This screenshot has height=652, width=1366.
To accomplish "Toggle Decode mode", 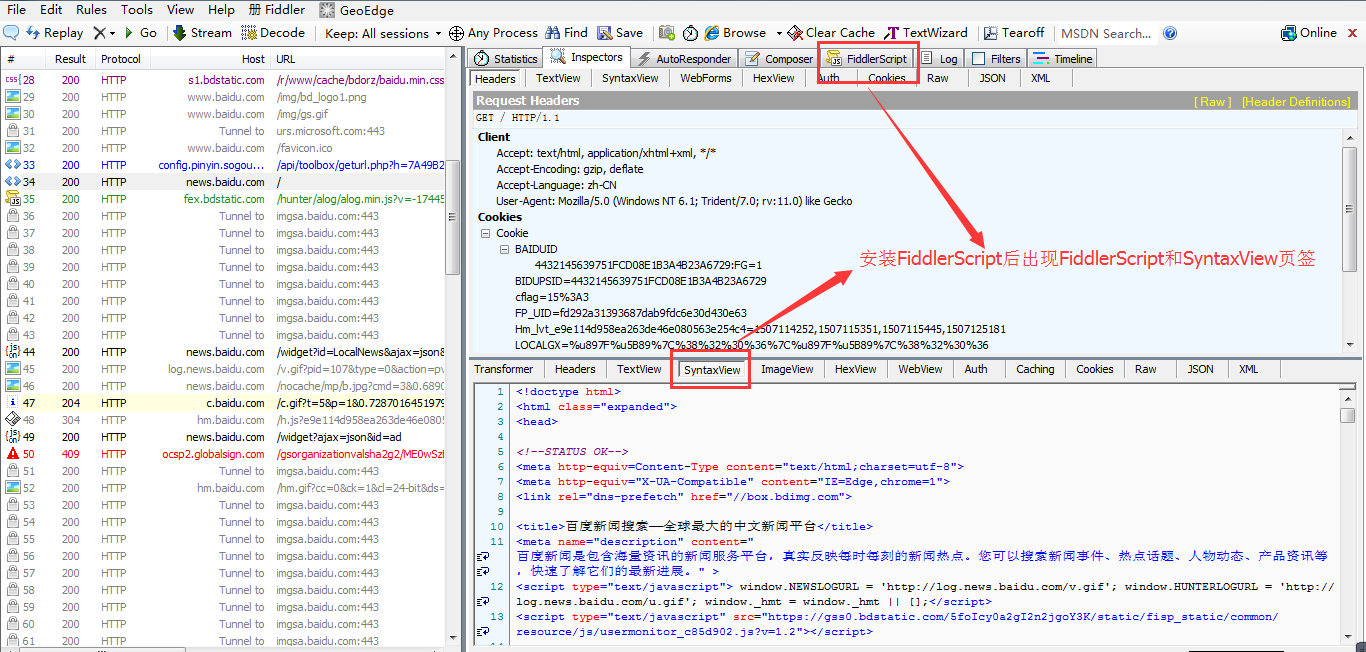I will (273, 33).
